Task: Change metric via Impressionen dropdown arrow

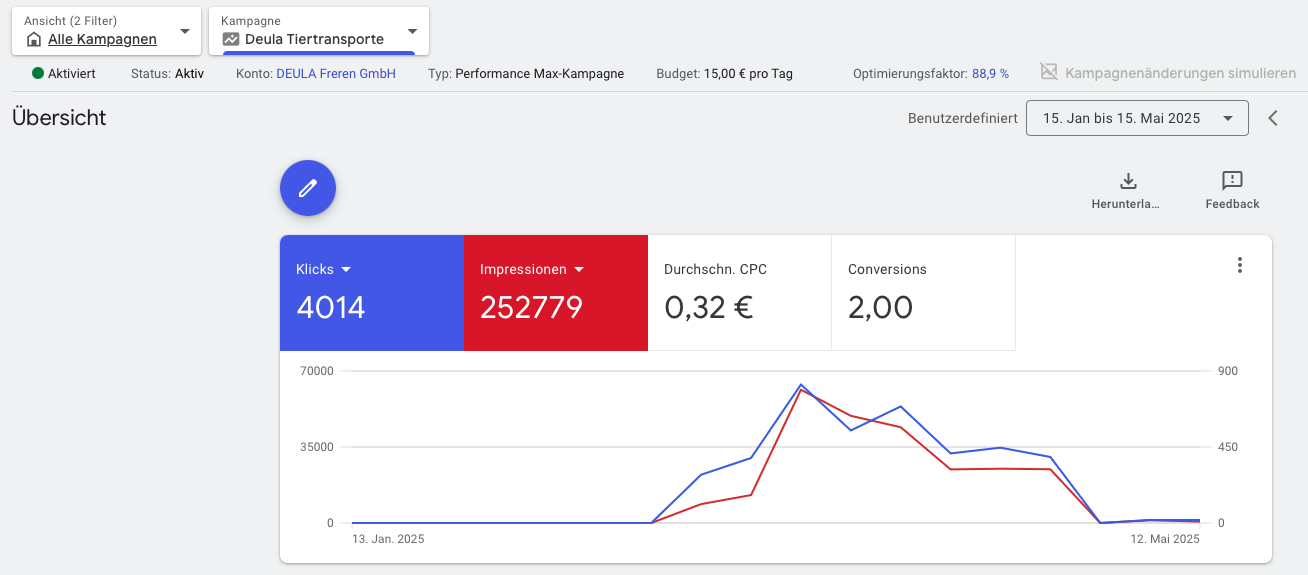Action: pyautogui.click(x=579, y=270)
